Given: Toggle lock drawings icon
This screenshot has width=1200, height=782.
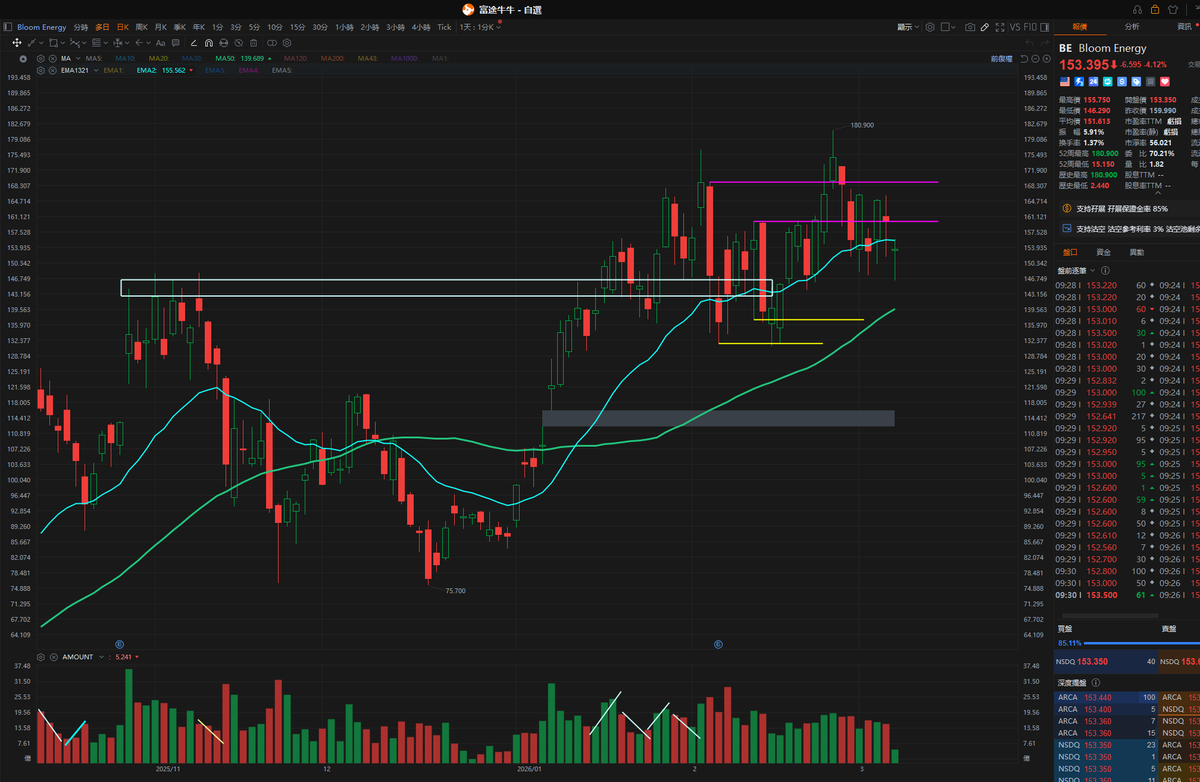Looking at the screenshot, I should (x=223, y=43).
